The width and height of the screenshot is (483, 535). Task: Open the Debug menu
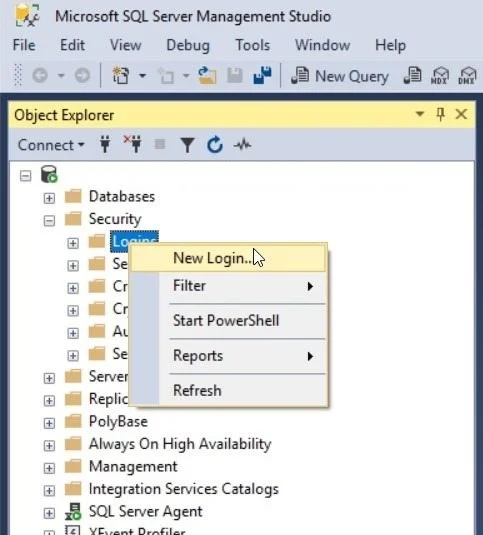coord(188,46)
